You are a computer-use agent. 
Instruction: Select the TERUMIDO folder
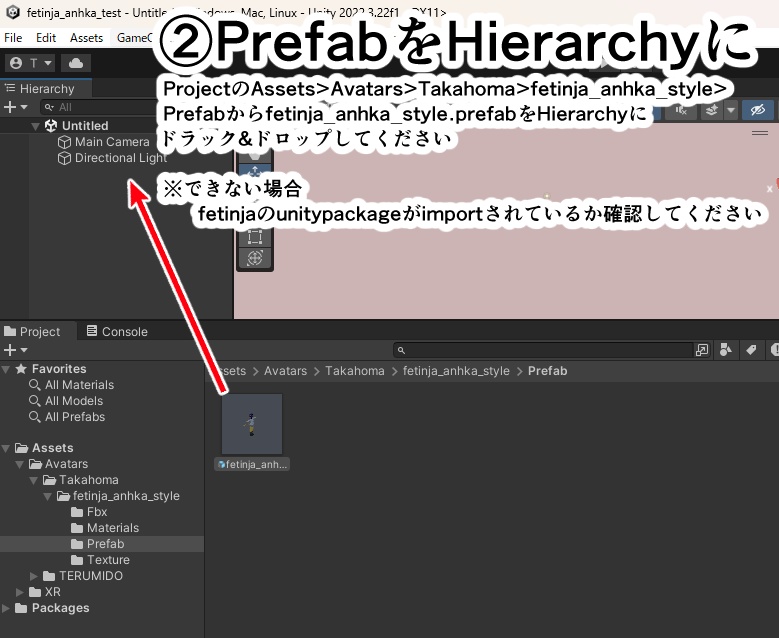(x=91, y=576)
